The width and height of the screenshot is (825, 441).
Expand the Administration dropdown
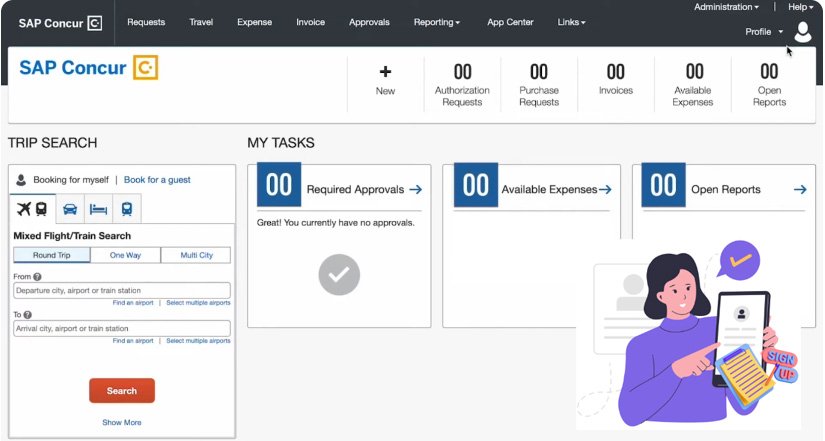726,7
